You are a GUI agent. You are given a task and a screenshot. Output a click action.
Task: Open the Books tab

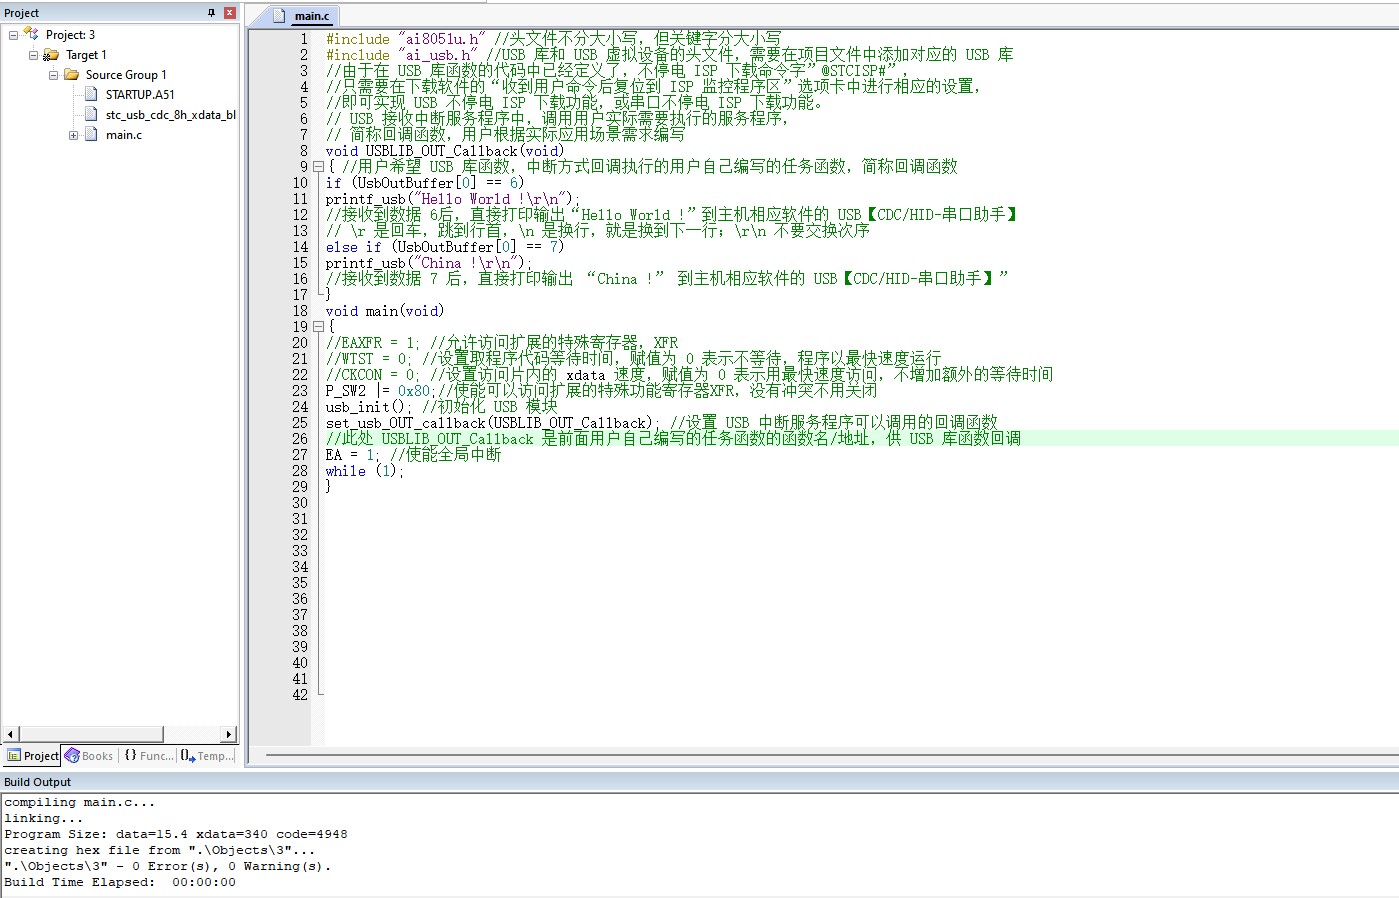point(89,756)
